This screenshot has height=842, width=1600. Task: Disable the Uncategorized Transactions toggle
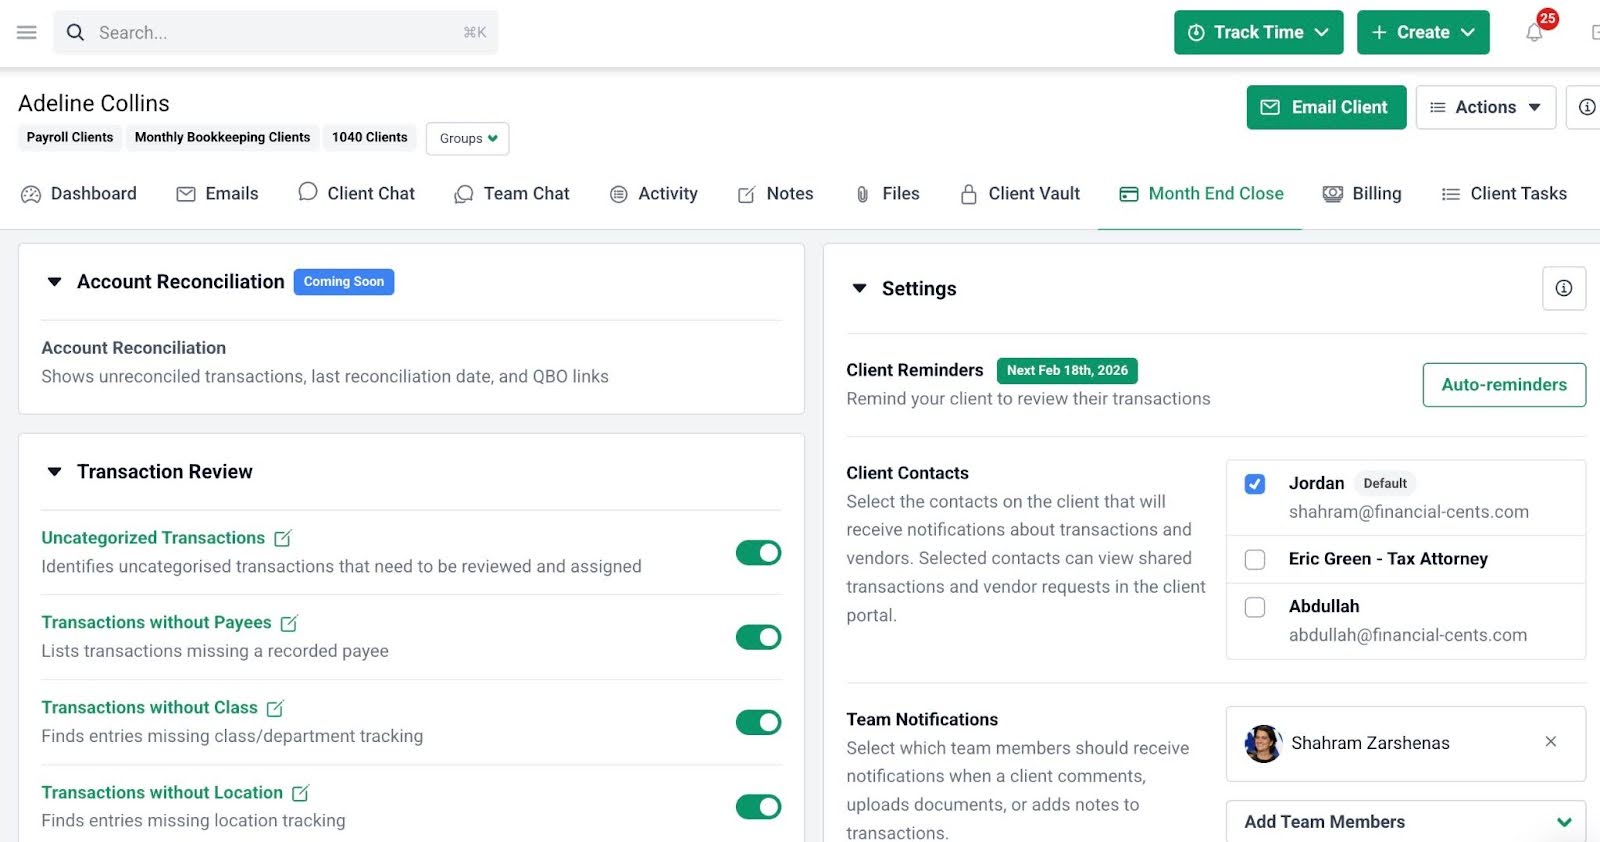point(758,553)
